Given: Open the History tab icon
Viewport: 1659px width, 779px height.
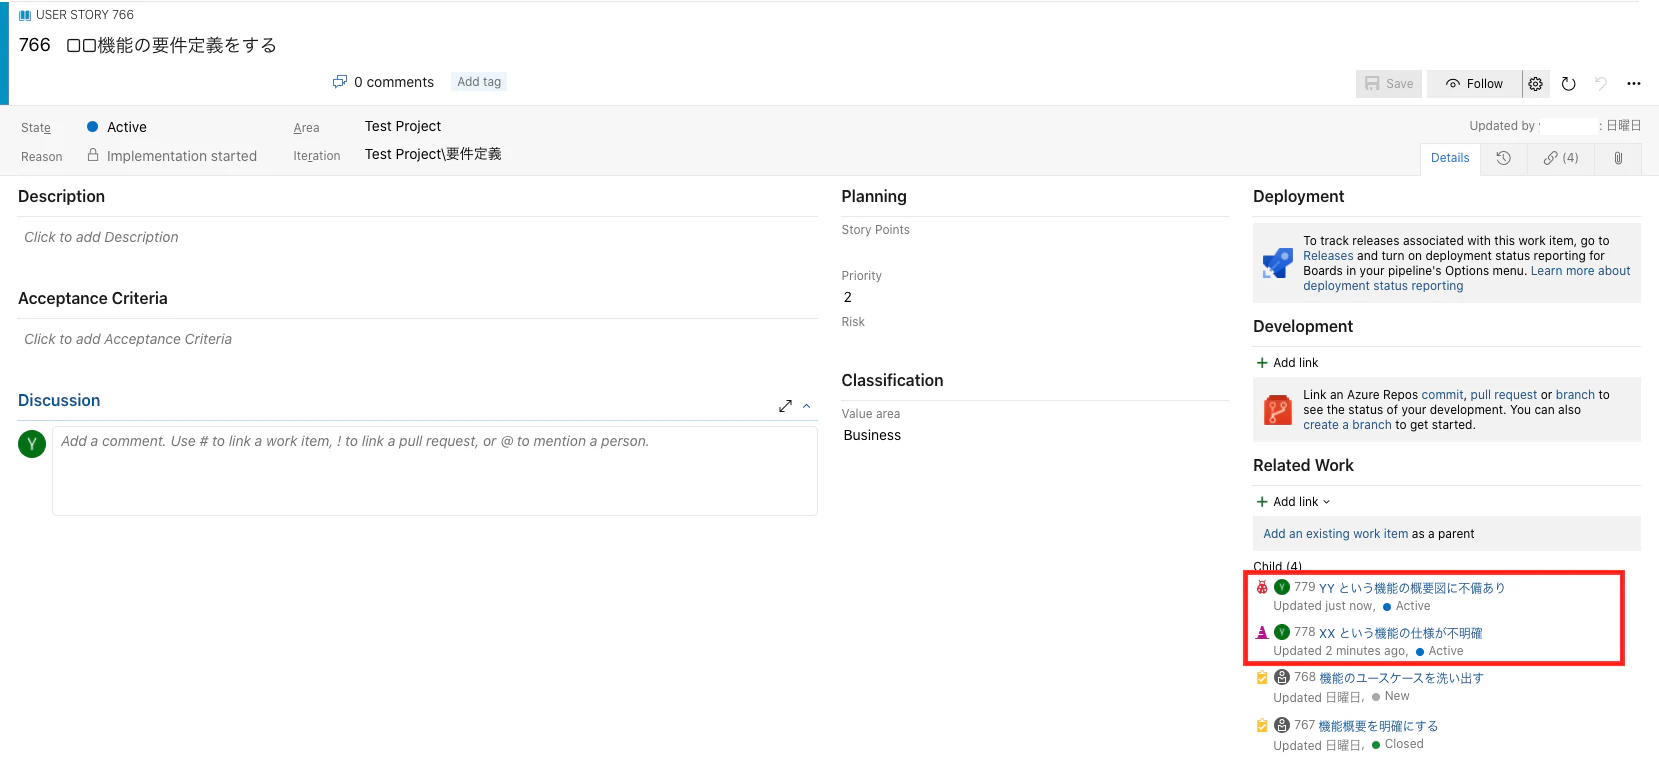Looking at the screenshot, I should click(1504, 158).
